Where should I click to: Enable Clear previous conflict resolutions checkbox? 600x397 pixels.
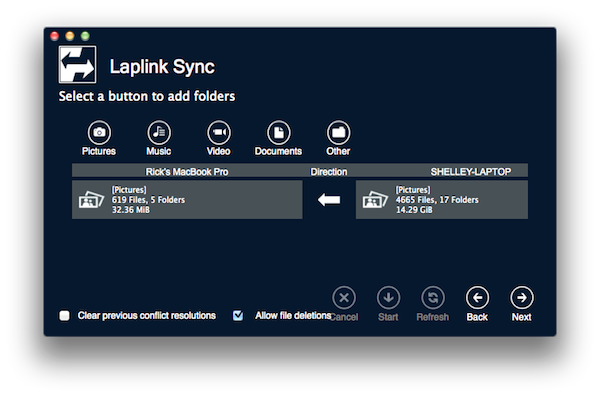tap(64, 315)
